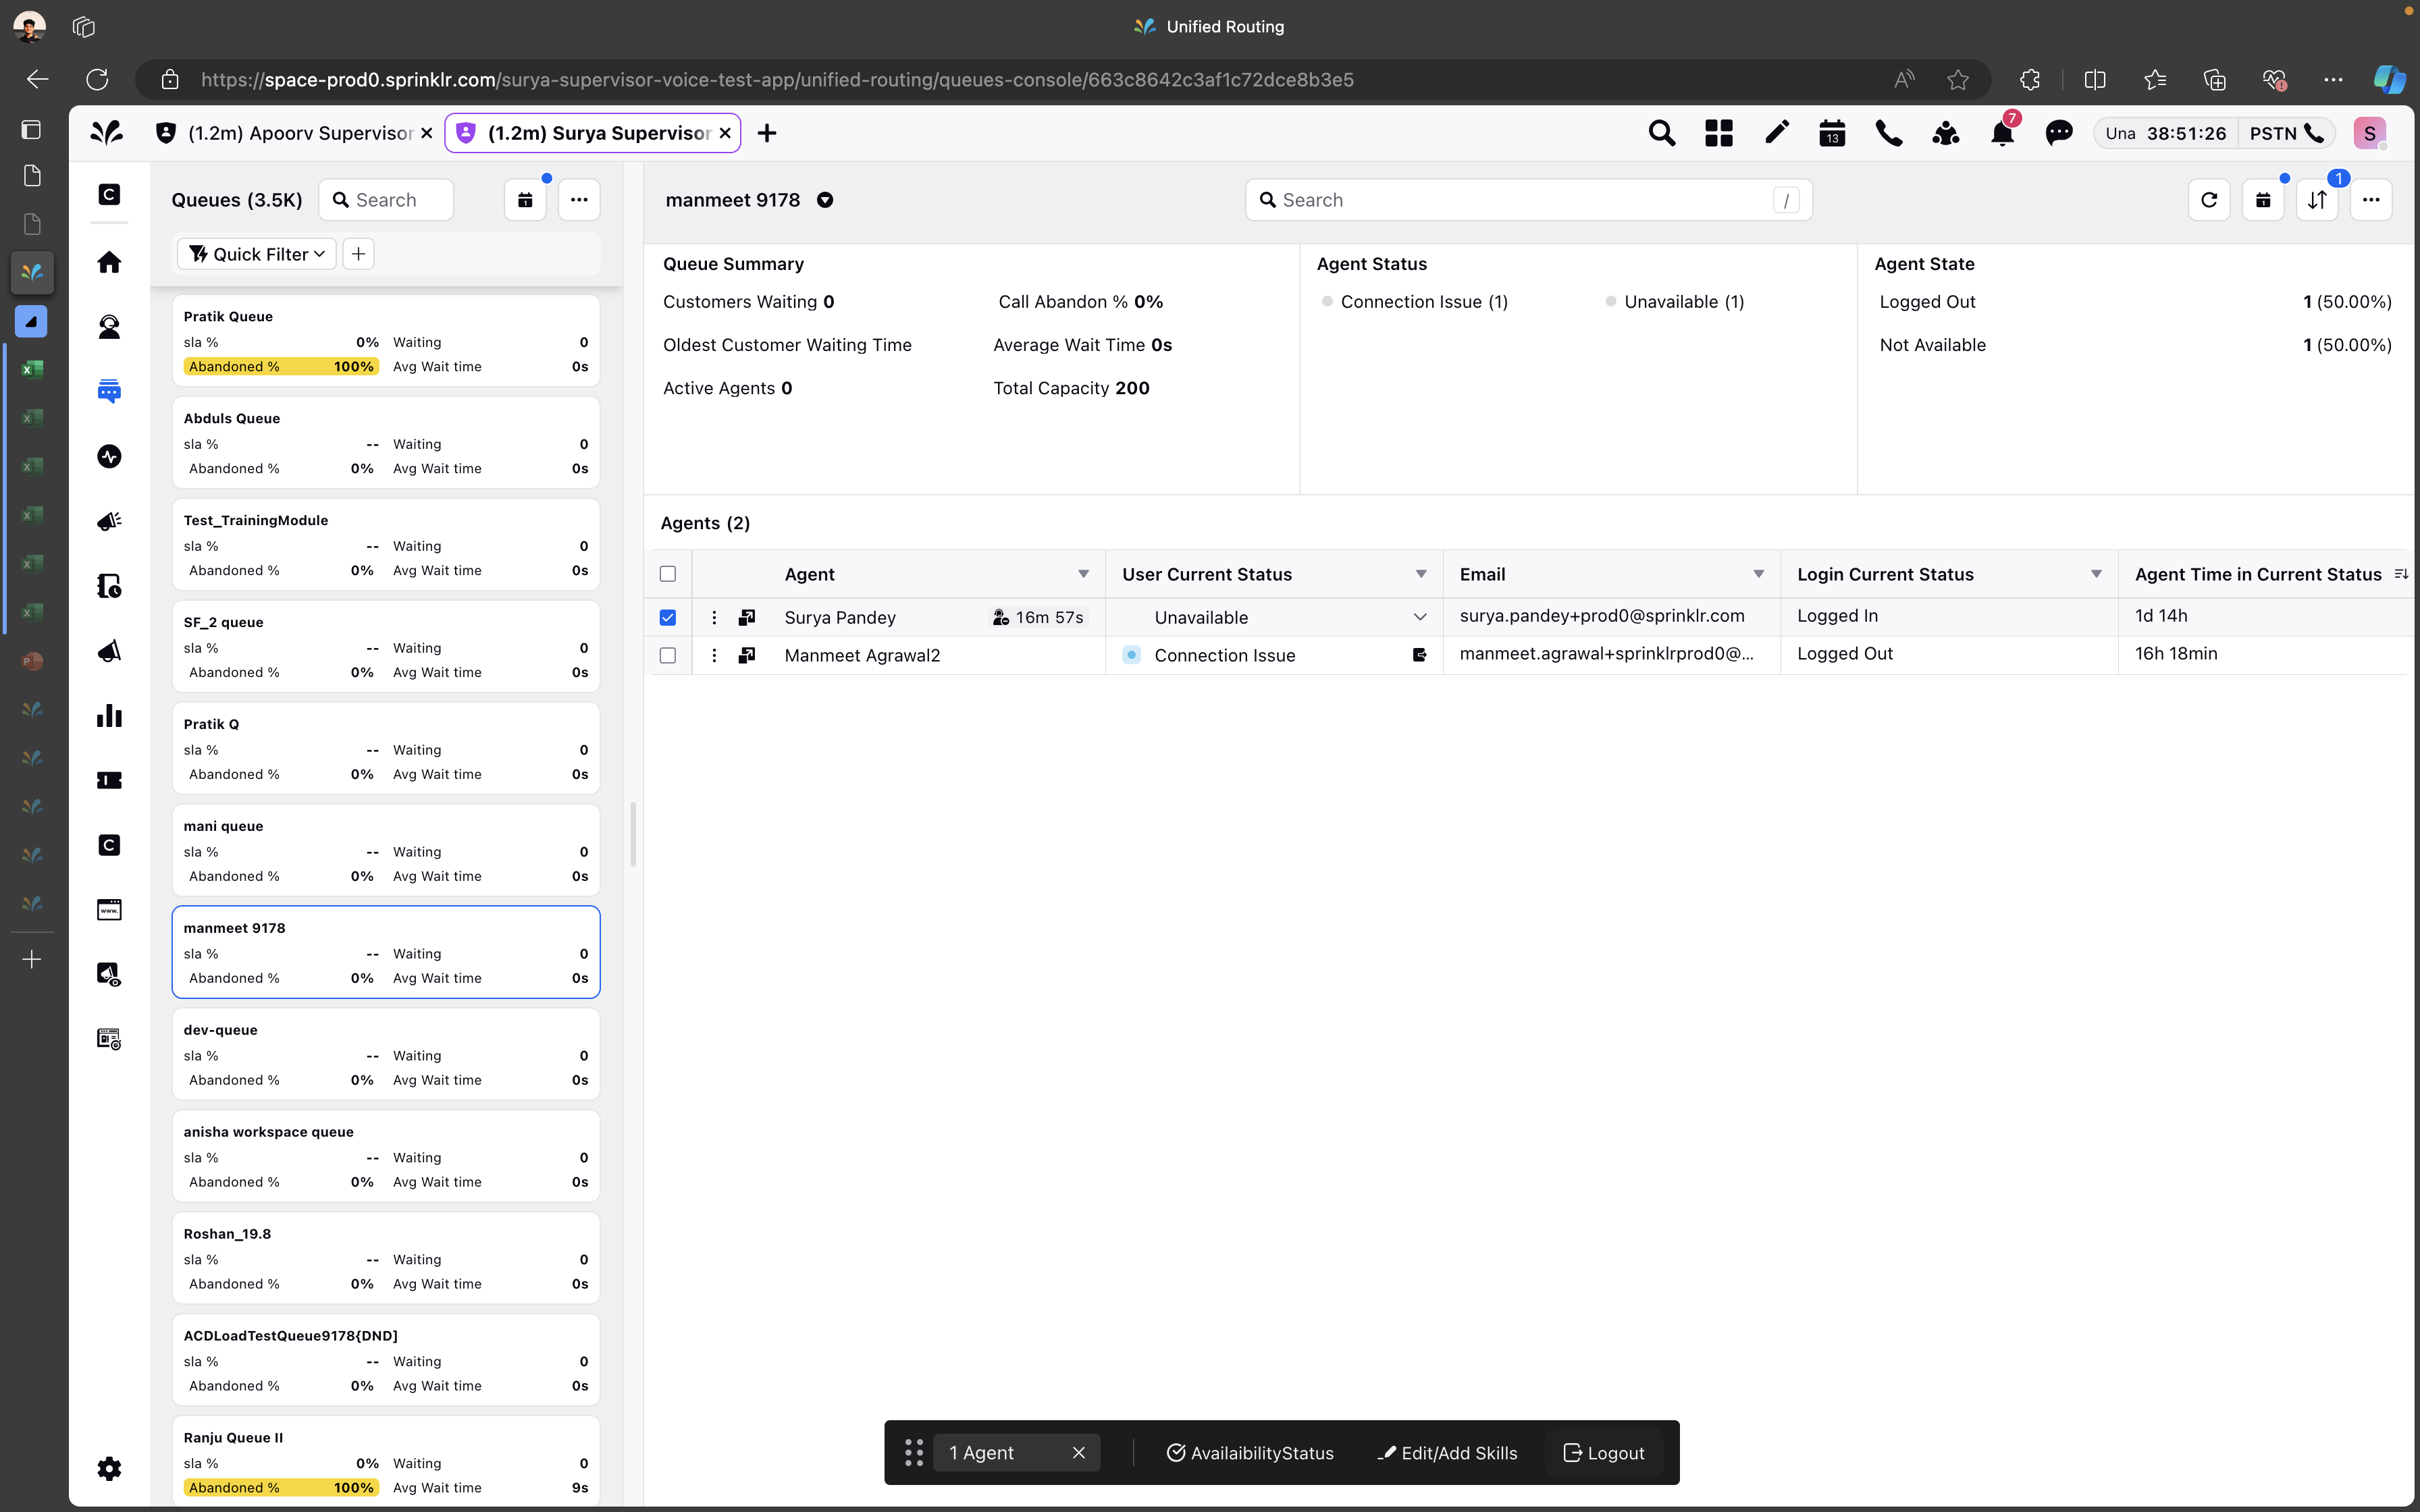This screenshot has height=1512, width=2420.
Task: Open the Copilot icon in the browser
Action: (2389, 79)
